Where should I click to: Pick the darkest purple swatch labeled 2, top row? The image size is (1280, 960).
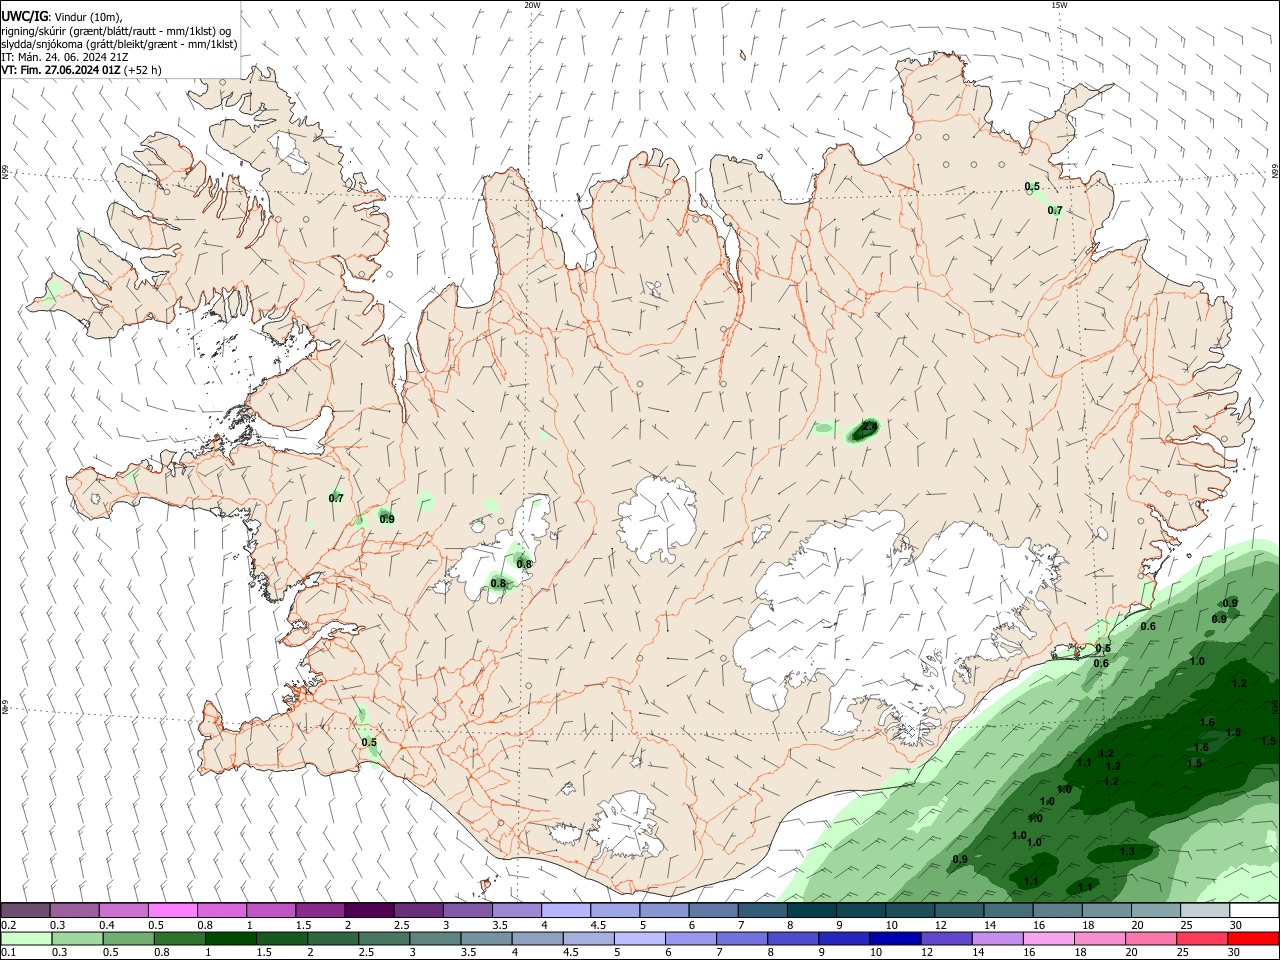pyautogui.click(x=369, y=910)
